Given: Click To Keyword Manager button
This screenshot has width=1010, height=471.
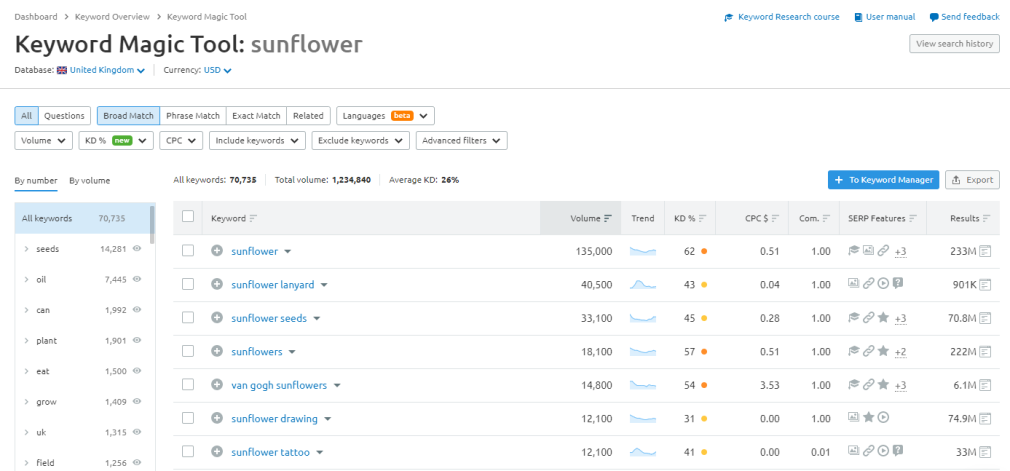Looking at the screenshot, I should [x=884, y=180].
